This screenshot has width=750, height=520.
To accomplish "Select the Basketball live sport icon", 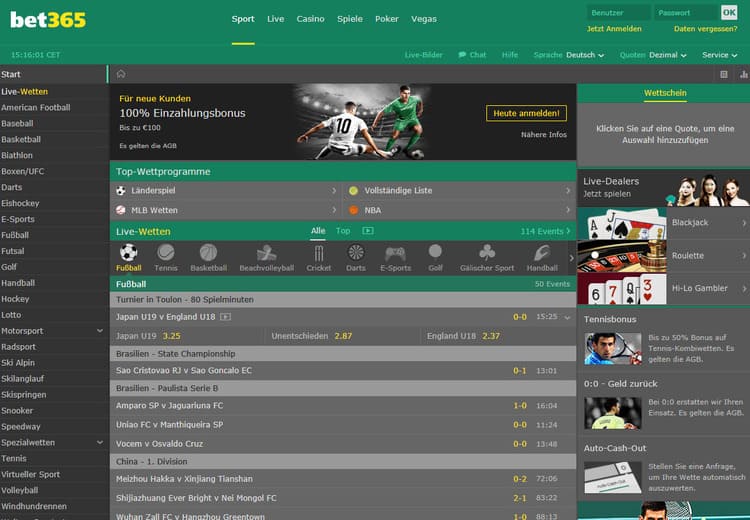I will (x=209, y=252).
